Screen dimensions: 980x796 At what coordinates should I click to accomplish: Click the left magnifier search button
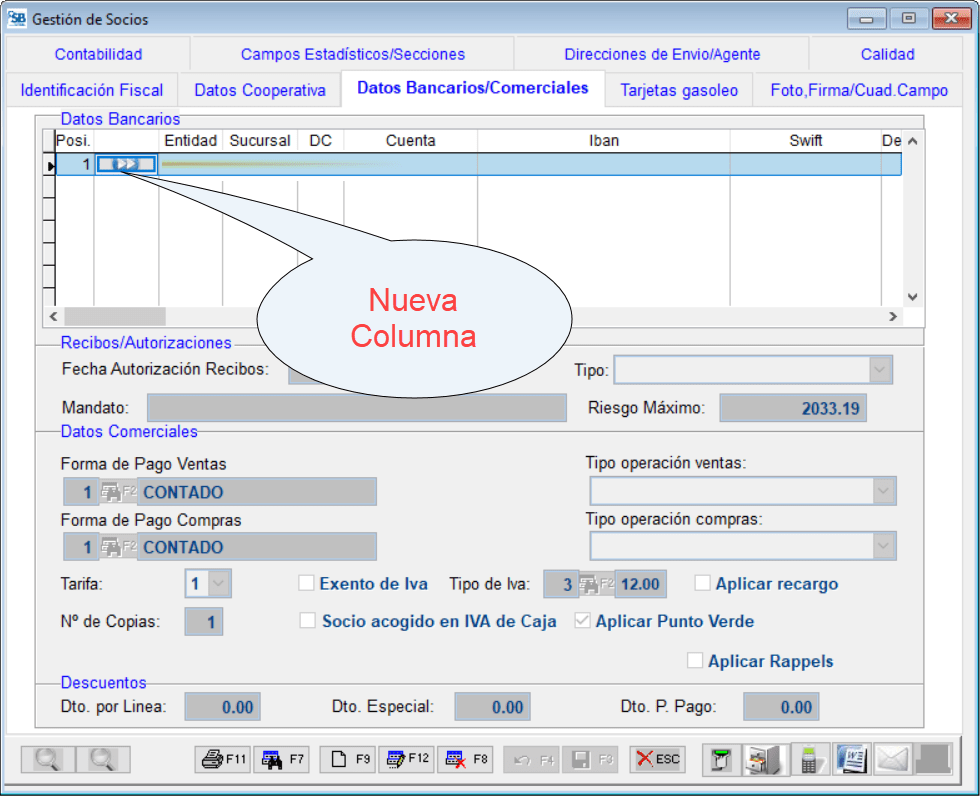point(46,759)
